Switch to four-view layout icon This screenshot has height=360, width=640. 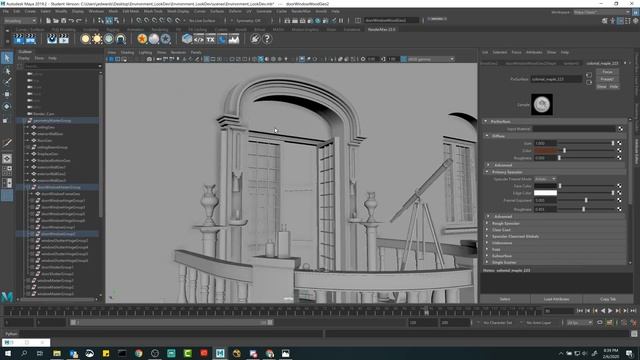point(7,171)
